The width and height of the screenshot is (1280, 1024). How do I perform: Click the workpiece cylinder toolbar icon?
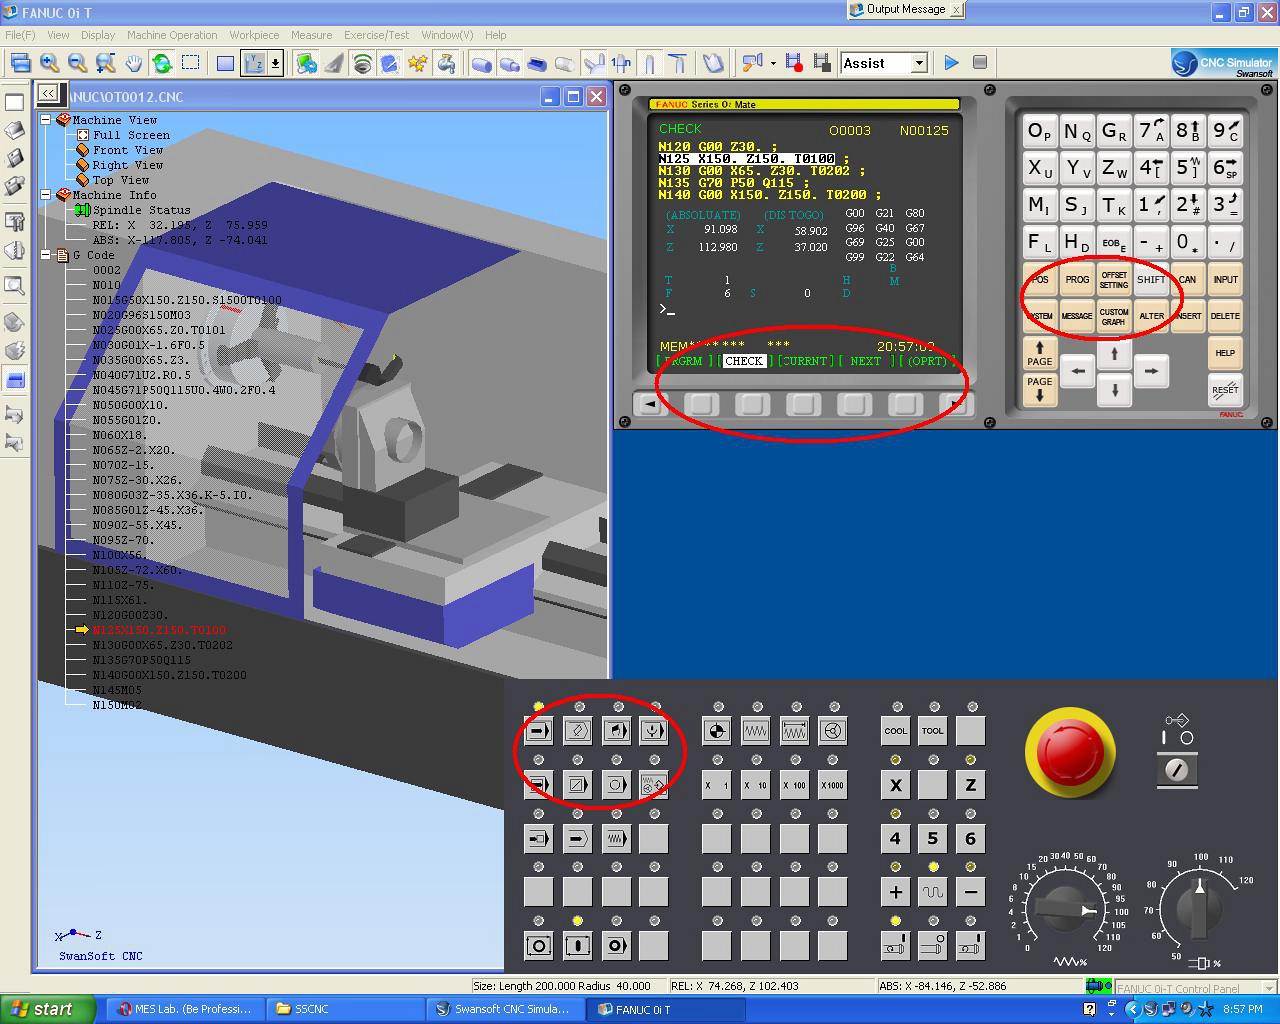[481, 62]
